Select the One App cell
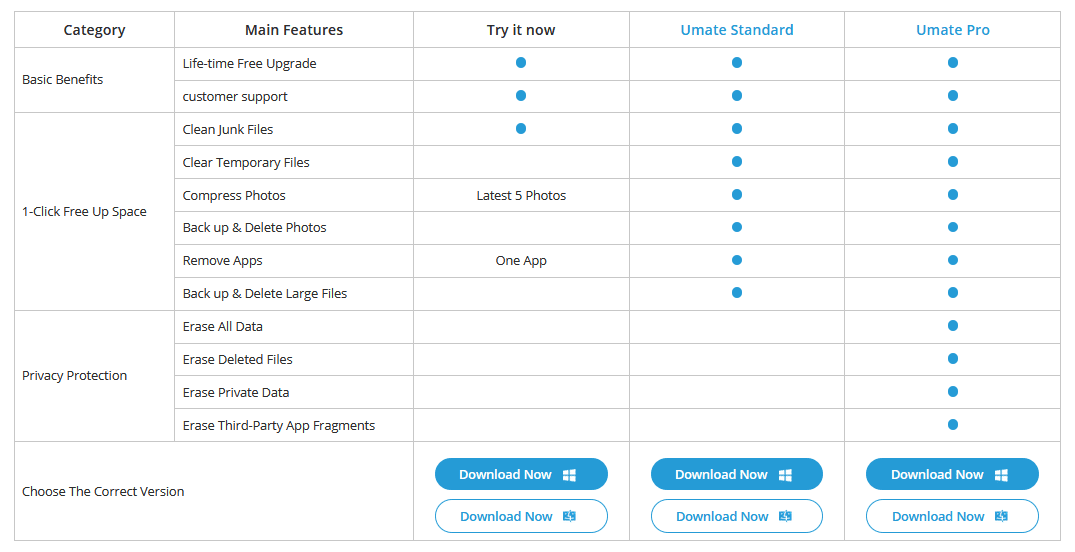This screenshot has width=1075, height=552. click(521, 261)
